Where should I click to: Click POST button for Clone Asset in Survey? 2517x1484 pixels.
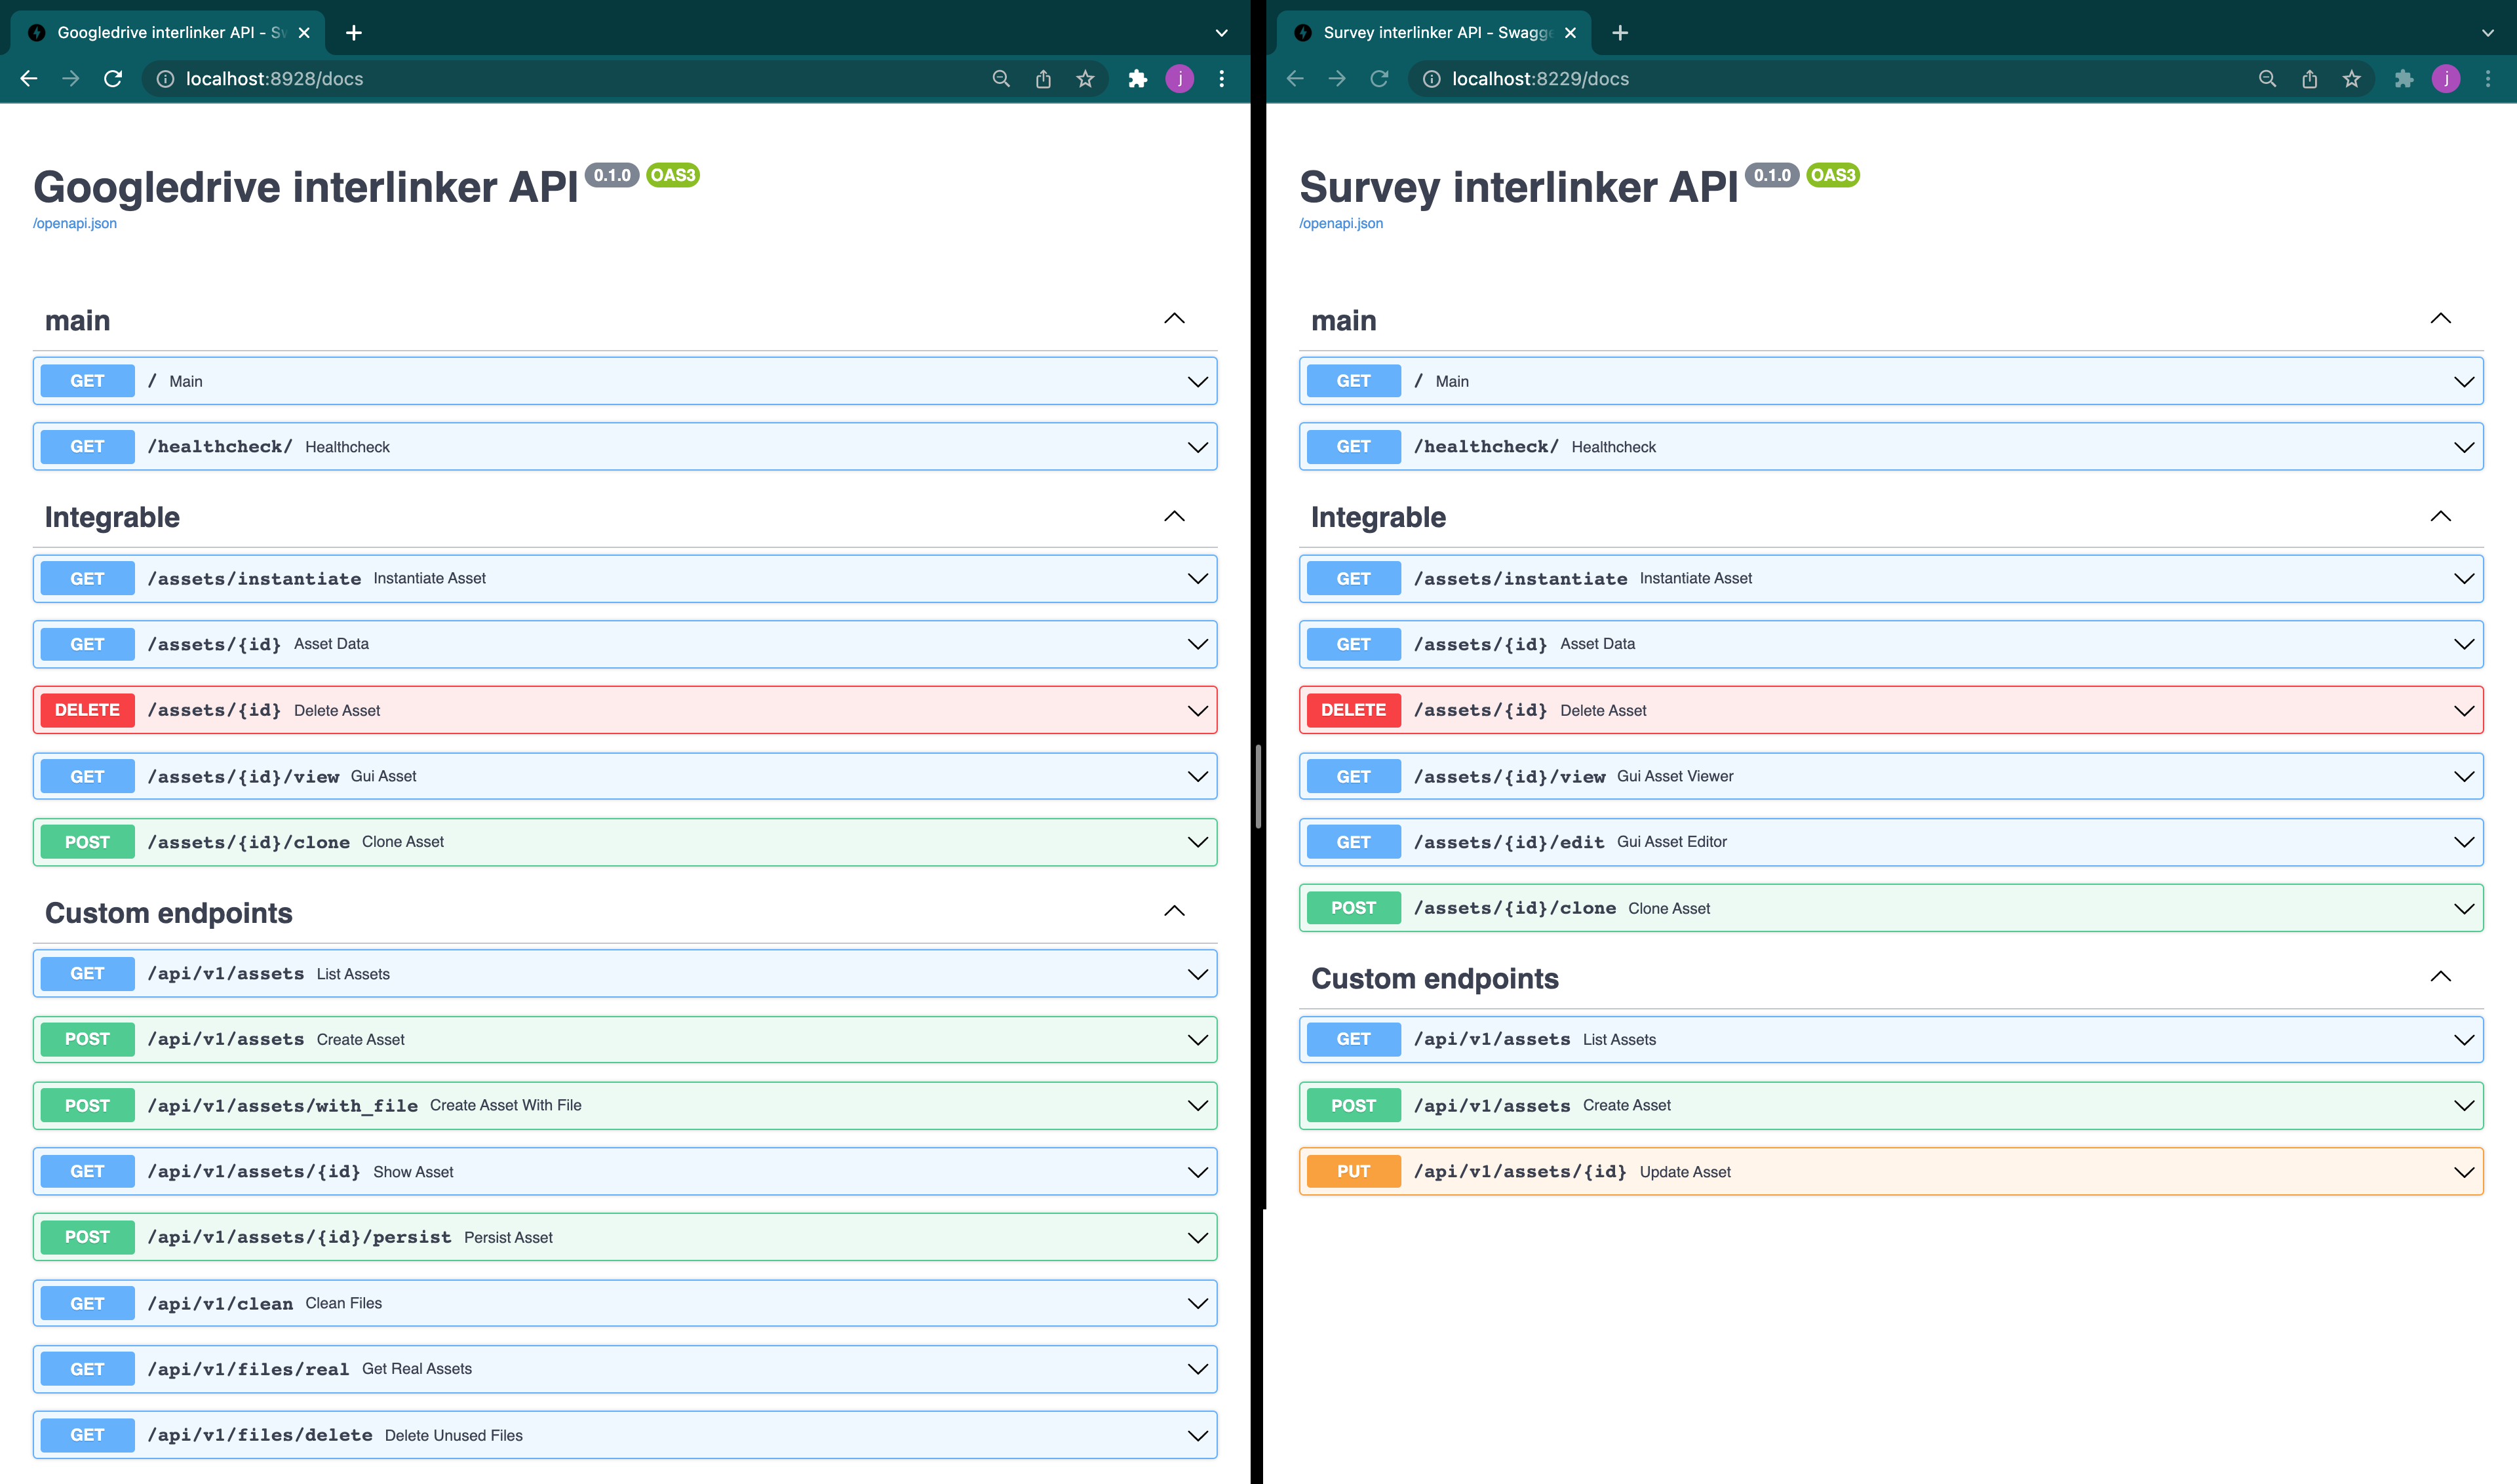click(x=1353, y=908)
